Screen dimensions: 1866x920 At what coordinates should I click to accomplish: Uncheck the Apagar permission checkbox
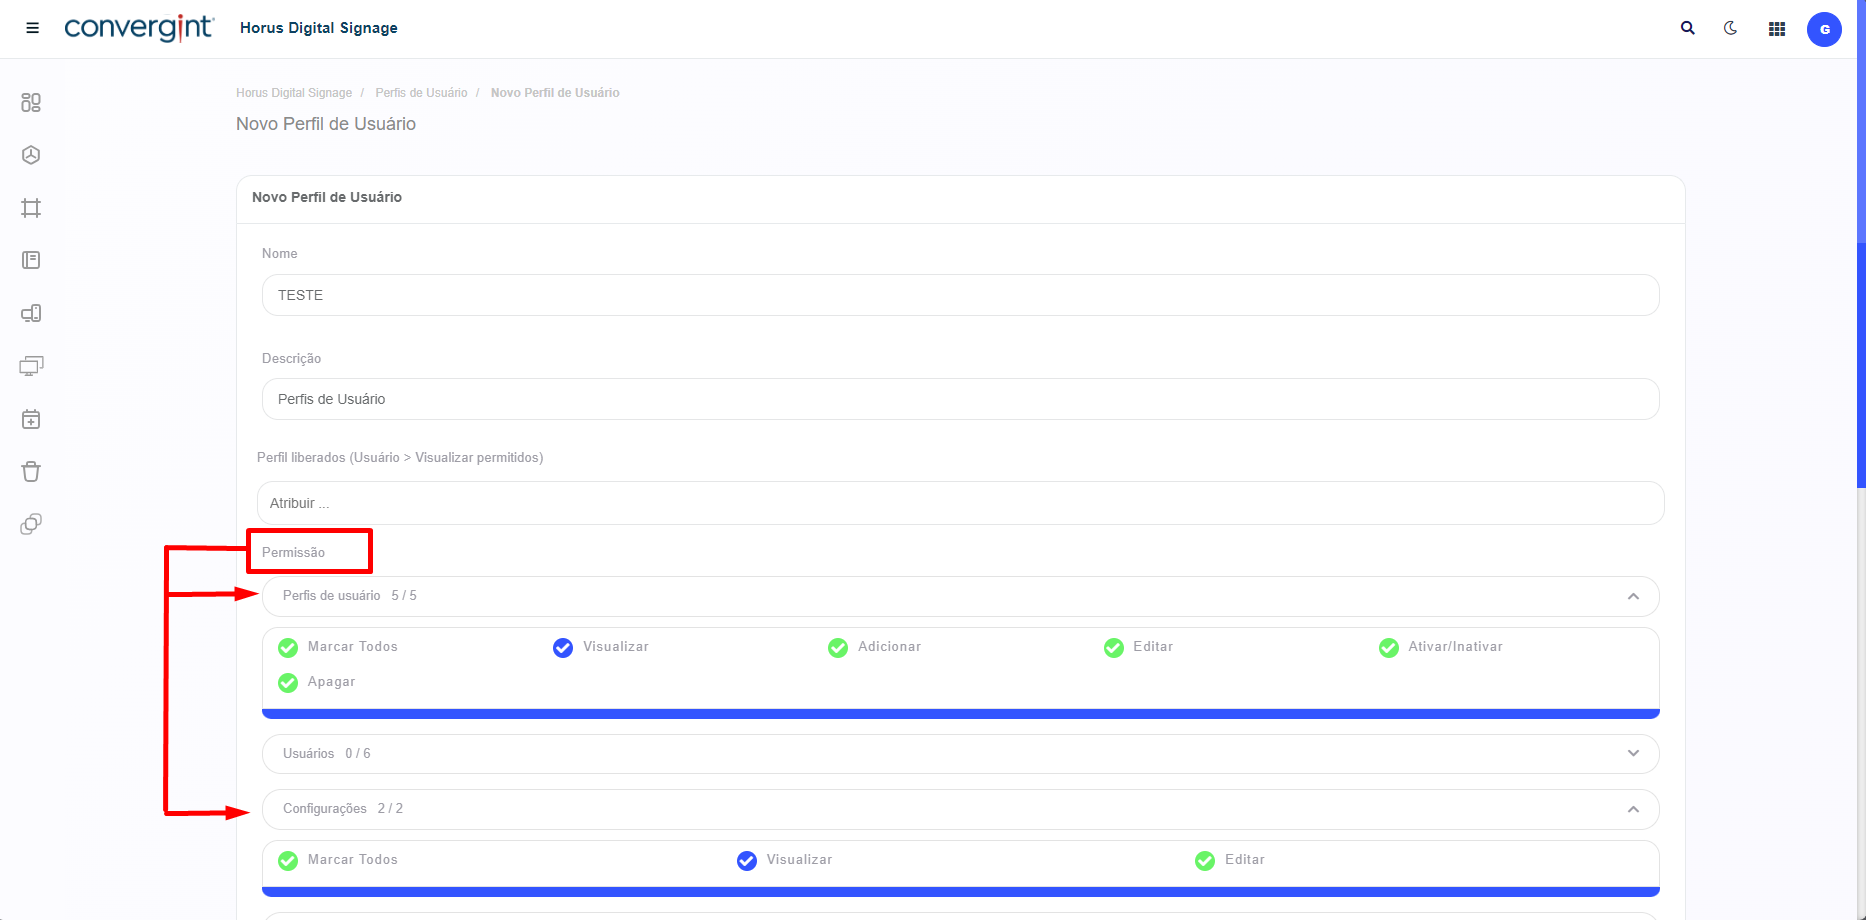(x=288, y=682)
